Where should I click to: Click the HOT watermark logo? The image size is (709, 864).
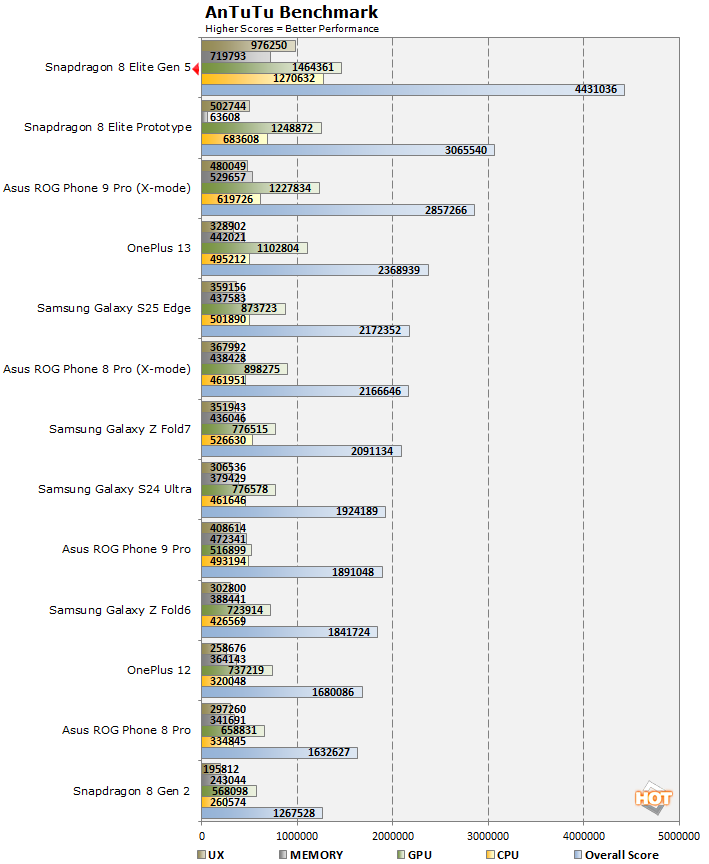(x=653, y=798)
